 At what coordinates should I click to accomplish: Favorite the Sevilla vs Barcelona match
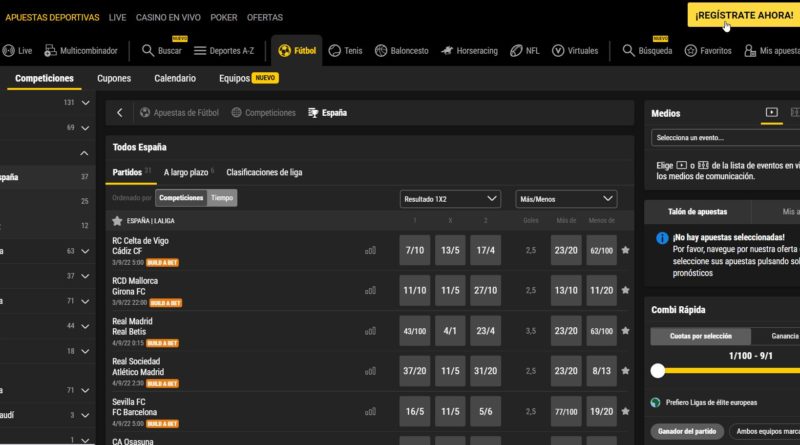pyautogui.click(x=626, y=411)
